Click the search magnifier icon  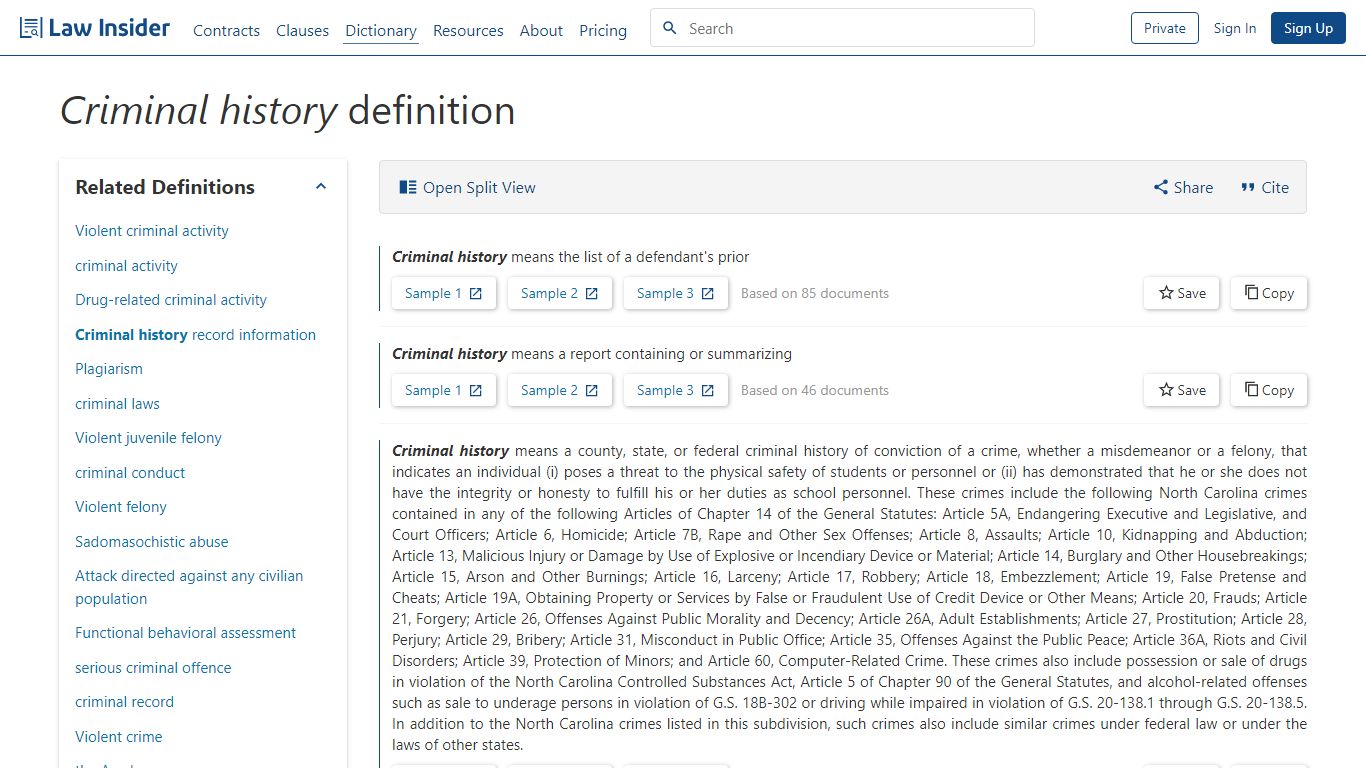670,28
